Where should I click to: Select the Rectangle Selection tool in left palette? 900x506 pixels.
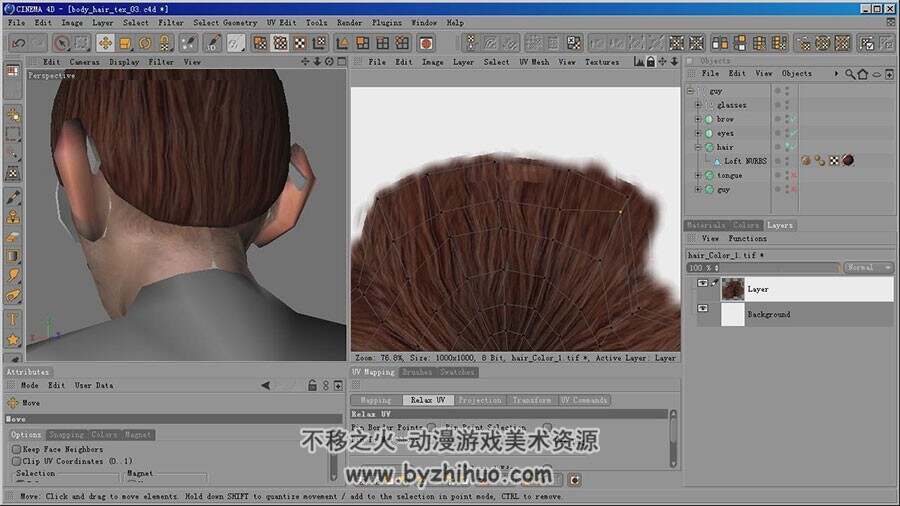[13, 134]
